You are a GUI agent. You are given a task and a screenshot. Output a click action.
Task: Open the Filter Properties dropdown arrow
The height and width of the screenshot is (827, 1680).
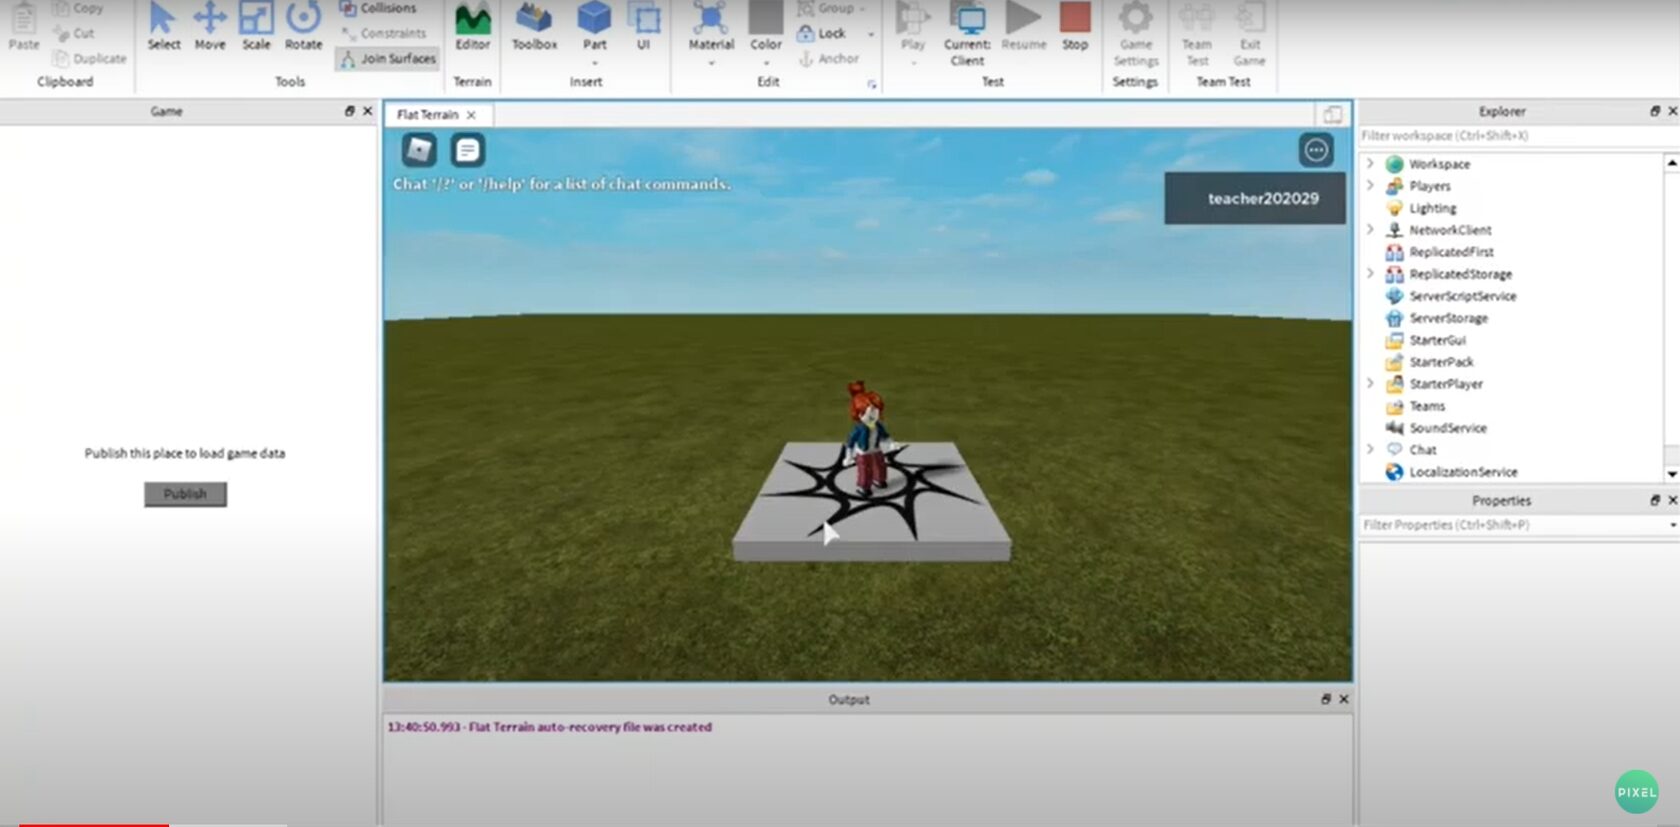click(1672, 524)
